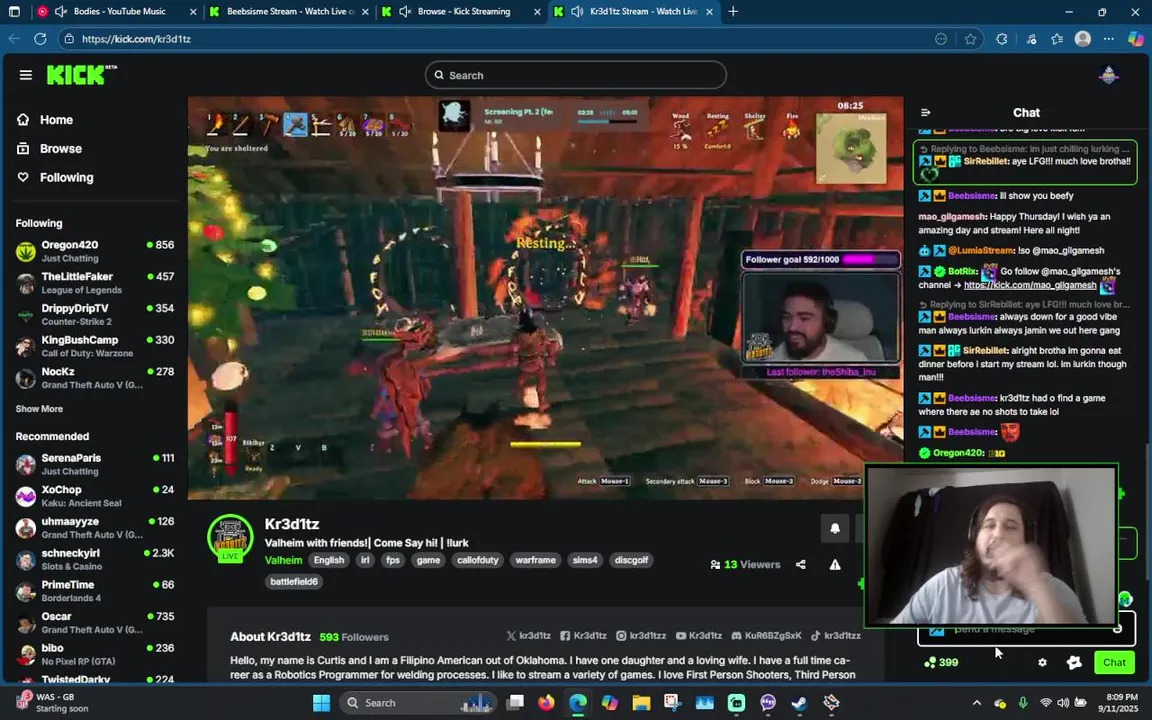This screenshot has width=1152, height=720.
Task: Click Kr3d1tz channel avatar
Action: tap(230, 538)
